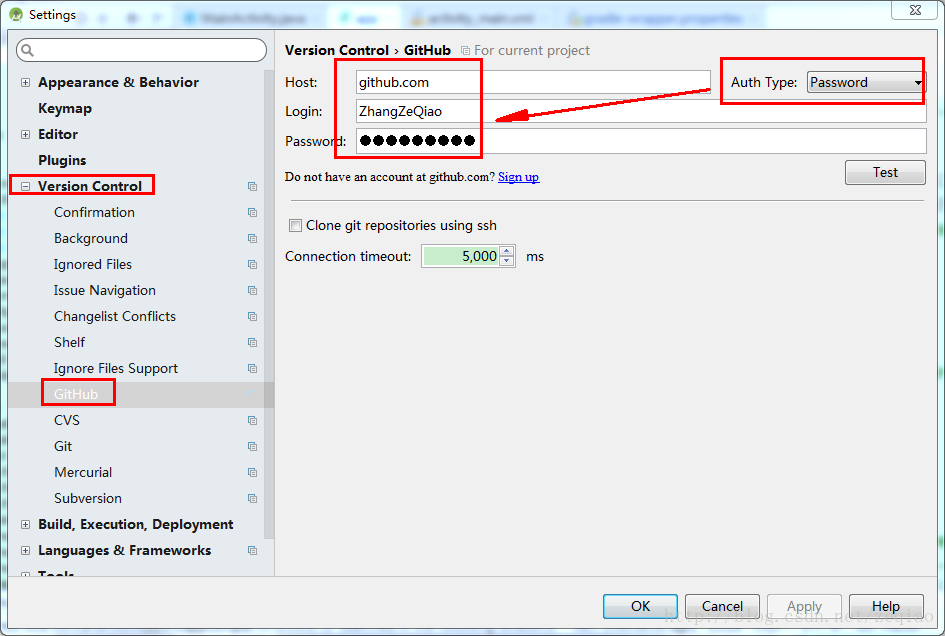Click the settings tree vertical scrollbar
This screenshot has width=945, height=636.
[x=269, y=304]
